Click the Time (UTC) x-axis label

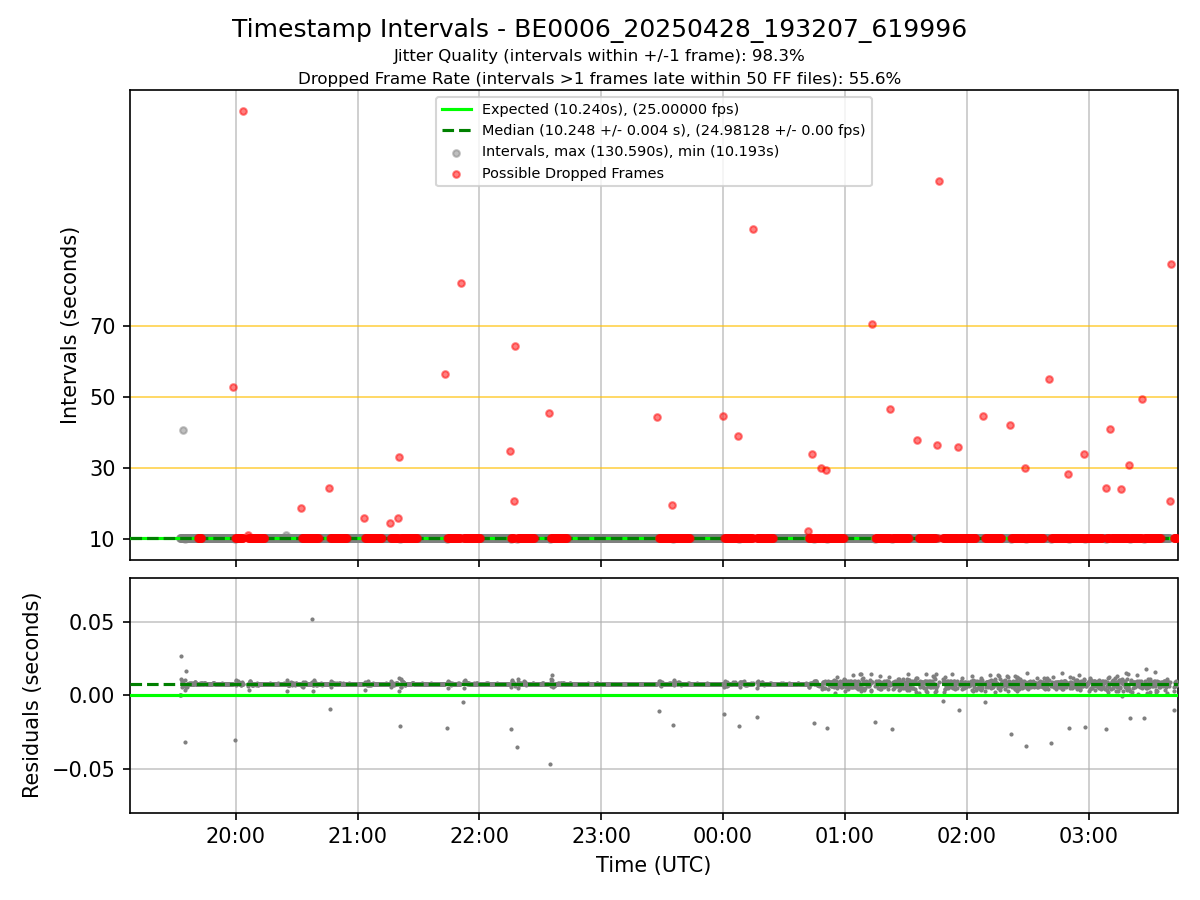[x=653, y=865]
